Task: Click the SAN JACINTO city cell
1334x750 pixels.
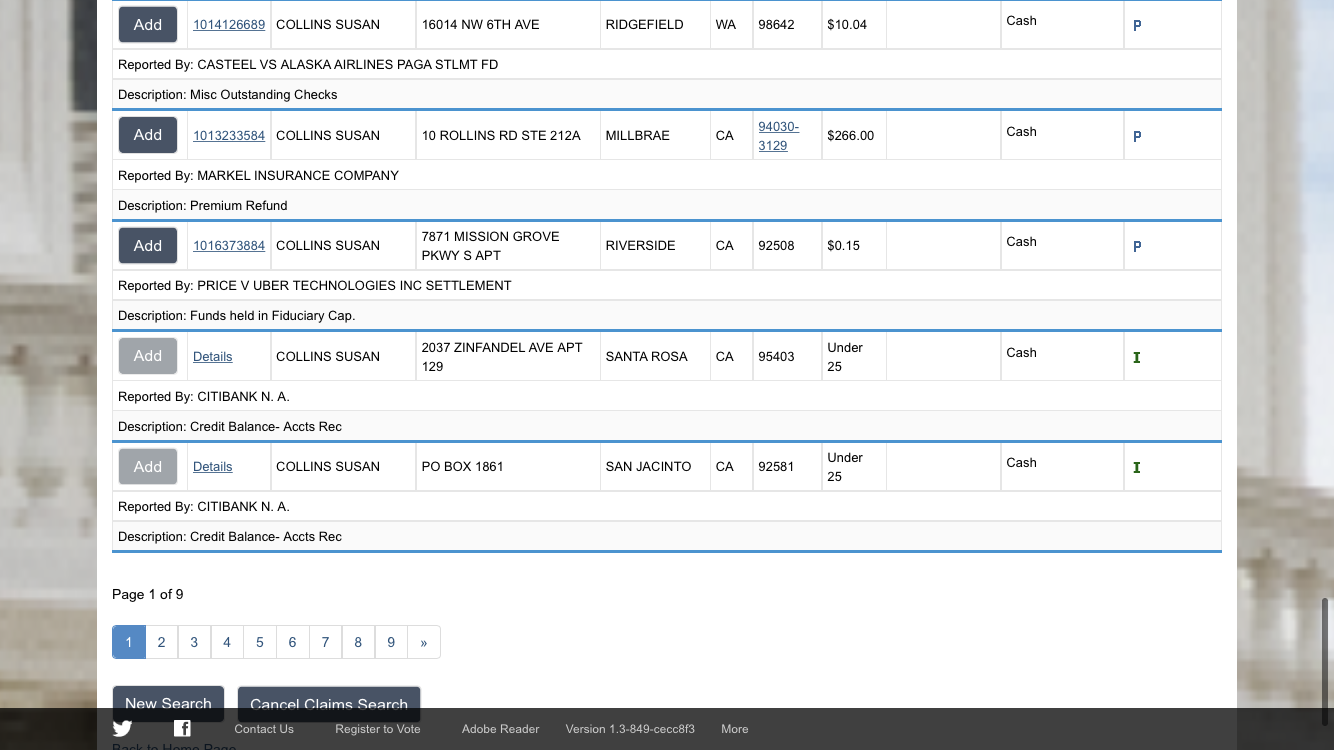Action: click(x=654, y=466)
